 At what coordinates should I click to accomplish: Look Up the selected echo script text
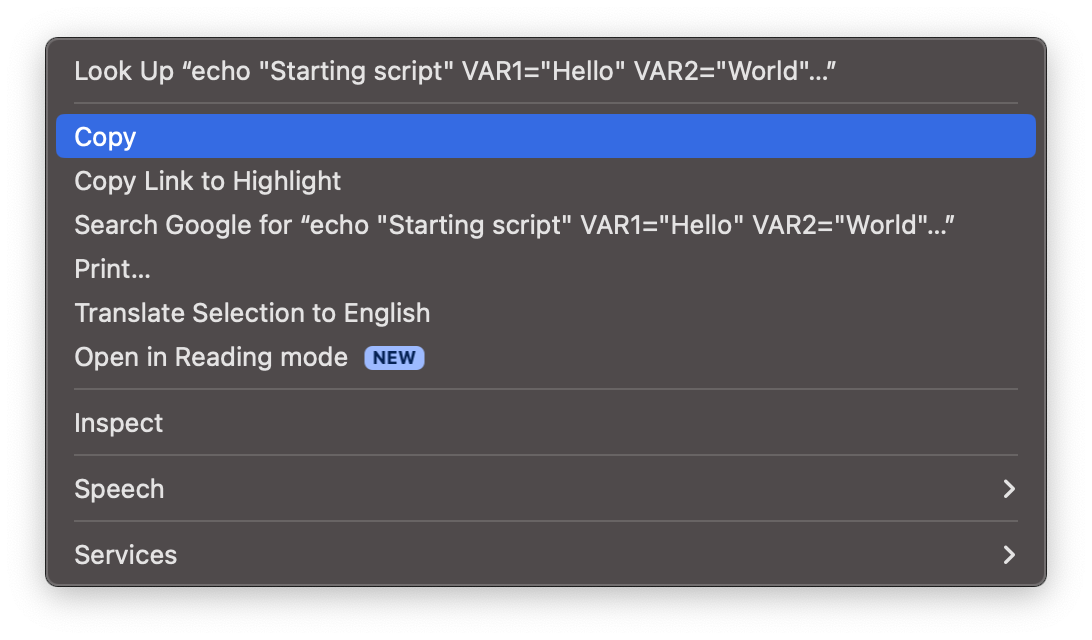tap(454, 72)
